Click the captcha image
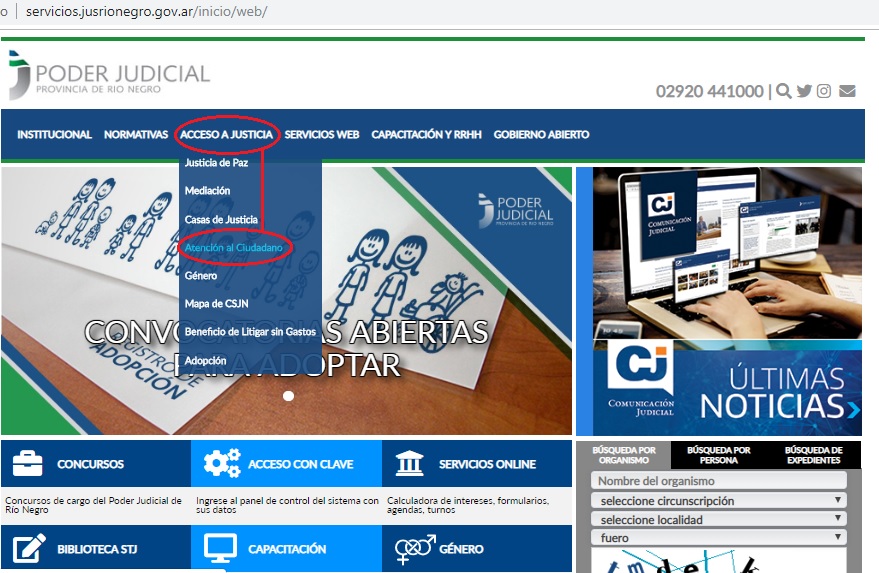Screen dimensions: 879x573 coord(719,561)
